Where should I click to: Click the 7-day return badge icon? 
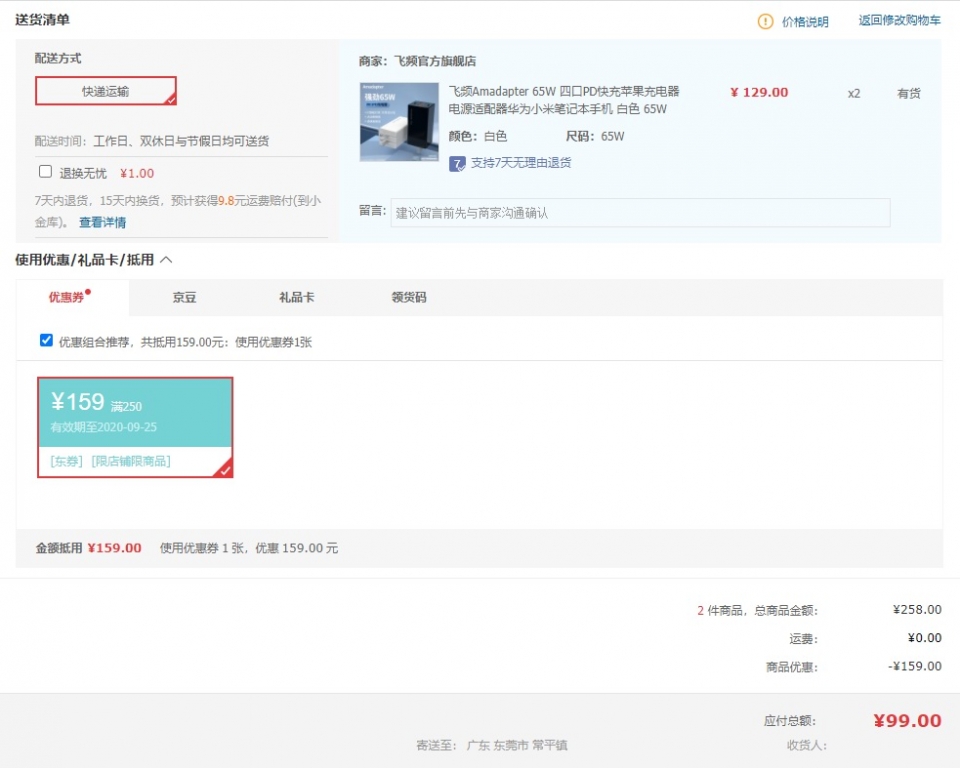[x=457, y=164]
